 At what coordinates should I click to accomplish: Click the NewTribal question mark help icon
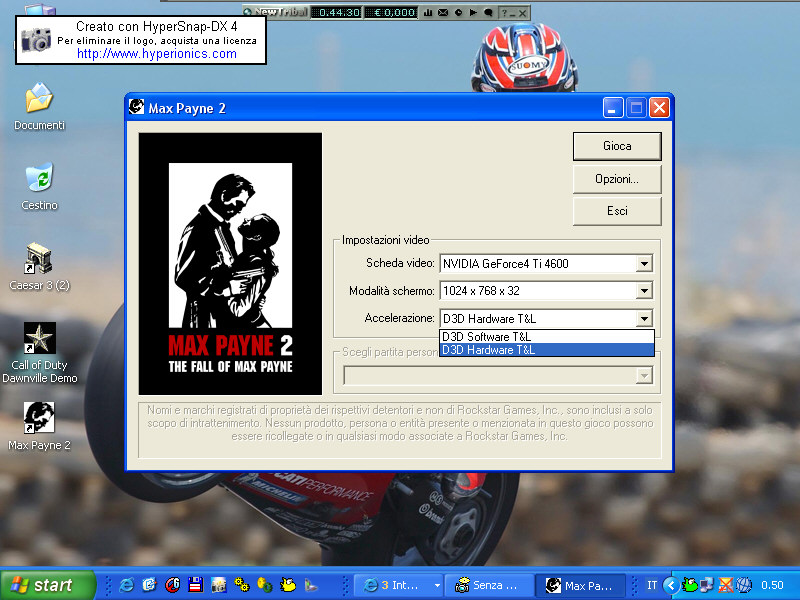504,13
